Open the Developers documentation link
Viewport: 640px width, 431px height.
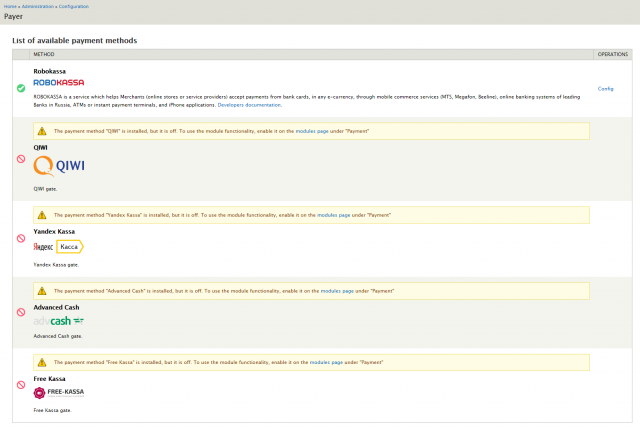(249, 104)
